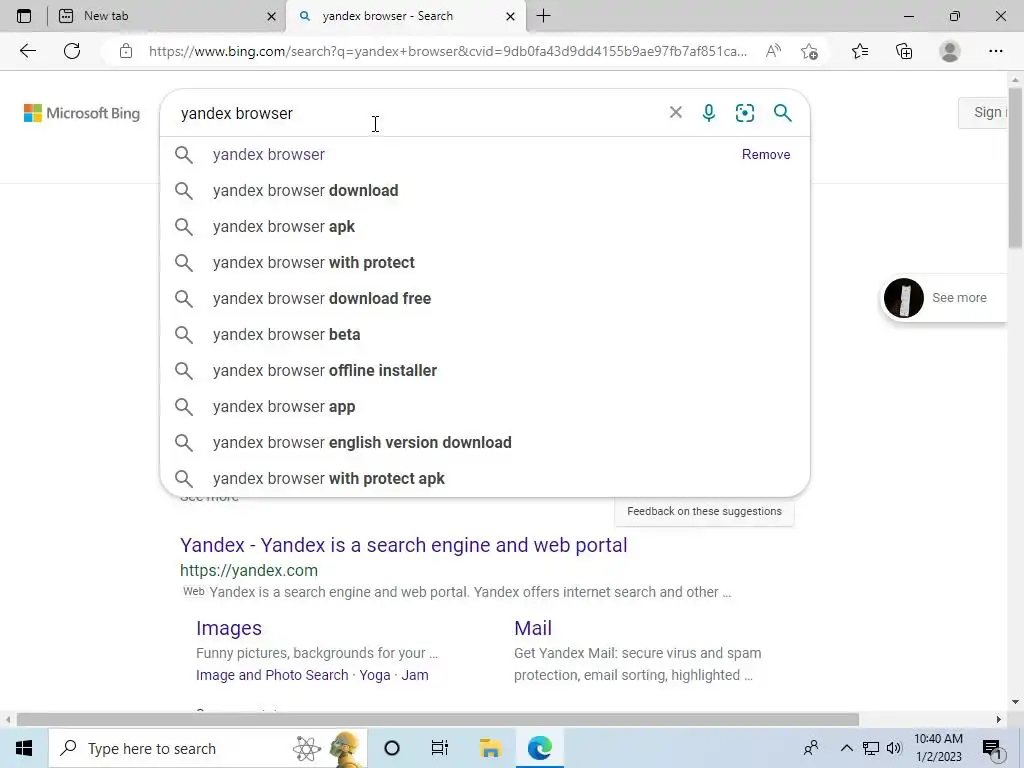Open Read aloud from address bar
The image size is (1024, 768).
pos(773,51)
